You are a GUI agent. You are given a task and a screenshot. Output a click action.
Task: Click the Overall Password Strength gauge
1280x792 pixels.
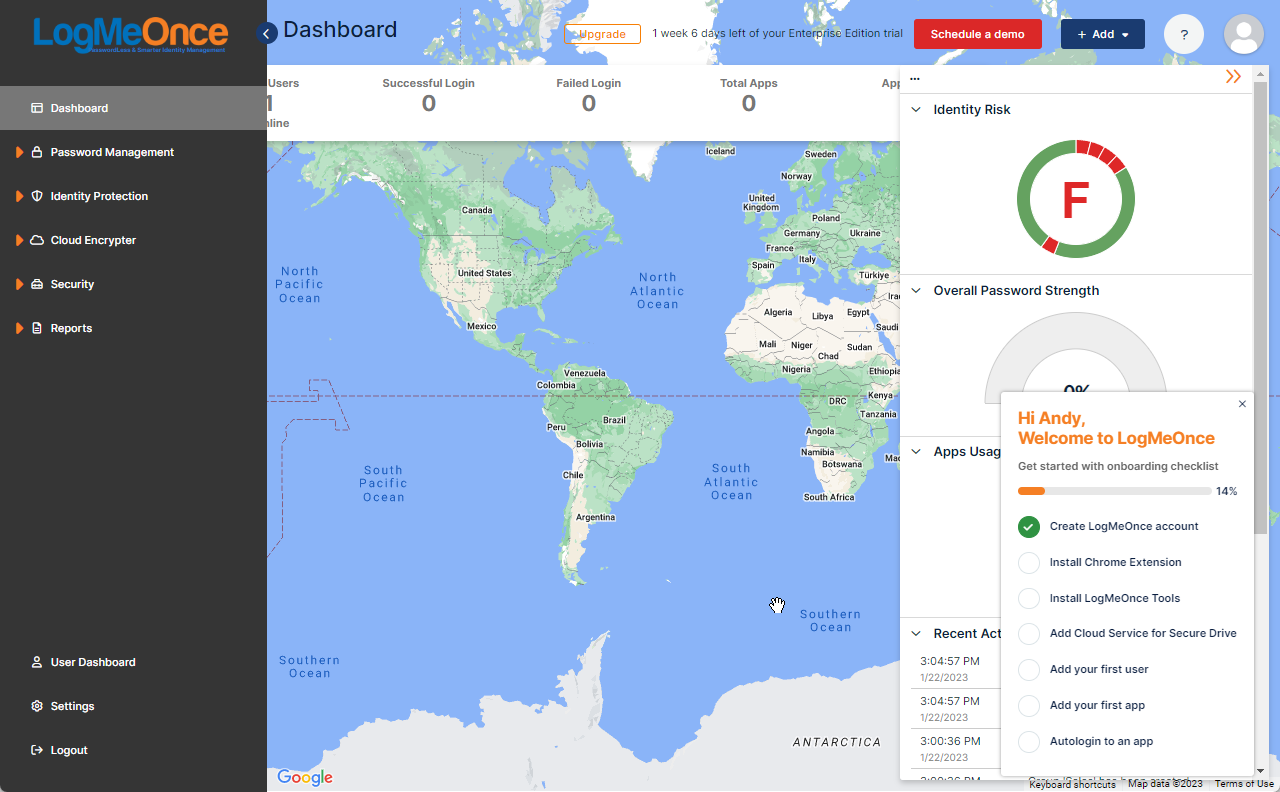(x=1076, y=358)
